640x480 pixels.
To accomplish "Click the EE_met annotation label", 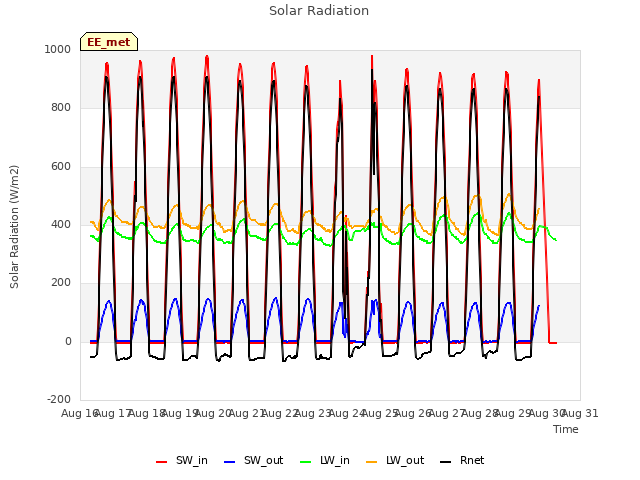I will point(109,42).
